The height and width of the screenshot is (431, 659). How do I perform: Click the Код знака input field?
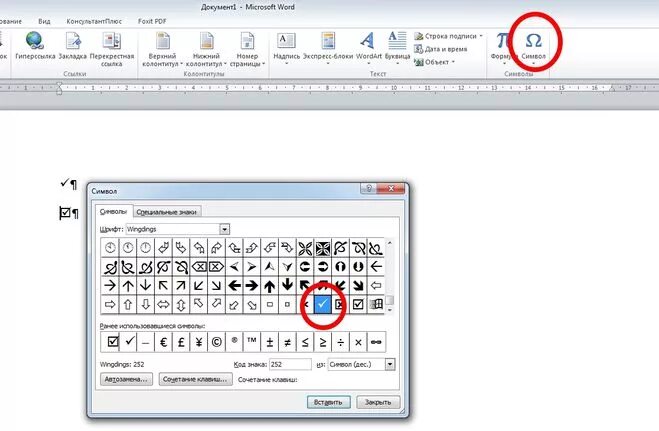coord(290,364)
